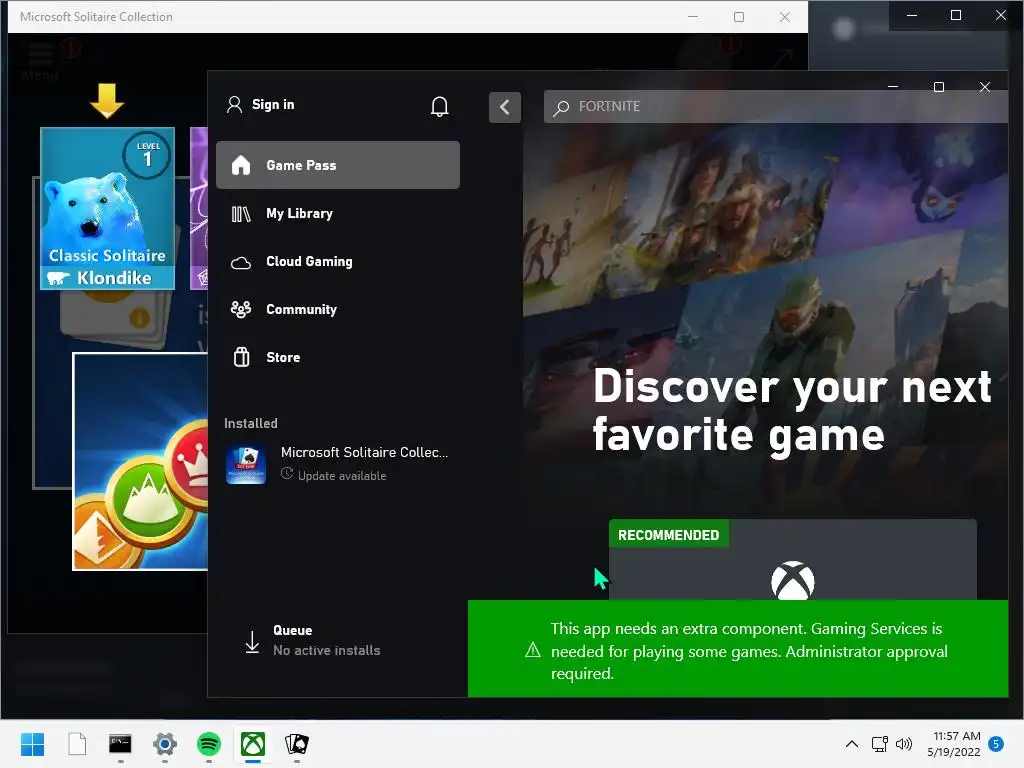
Task: Open the Queue download icon
Action: tap(252, 641)
